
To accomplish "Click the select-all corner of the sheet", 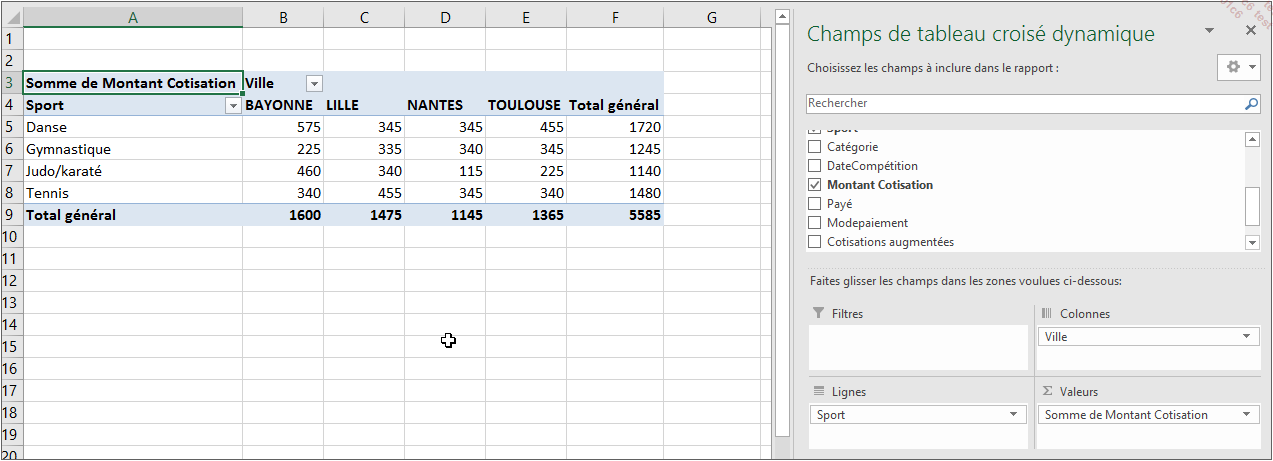I will [11, 17].
